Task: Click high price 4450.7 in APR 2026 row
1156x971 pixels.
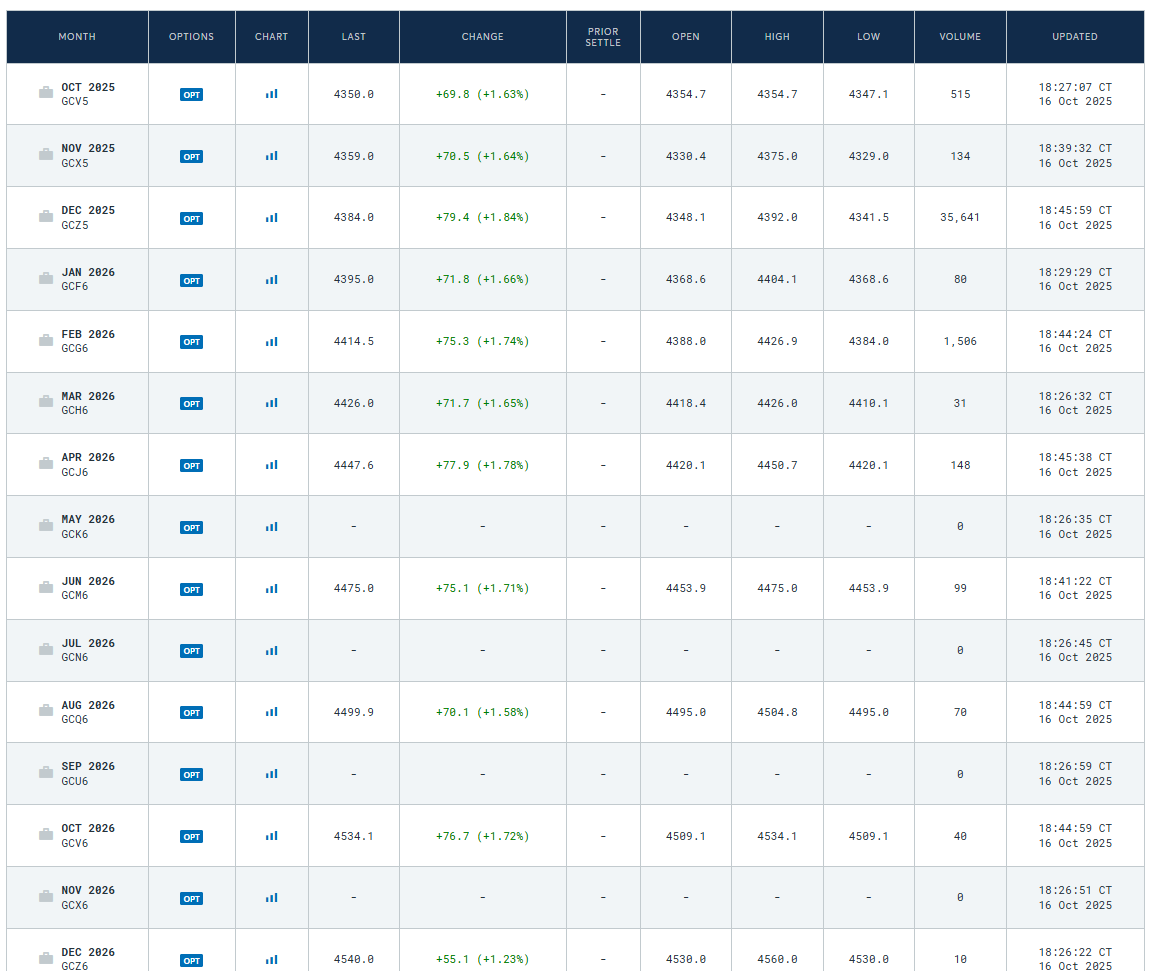Action: coord(777,465)
